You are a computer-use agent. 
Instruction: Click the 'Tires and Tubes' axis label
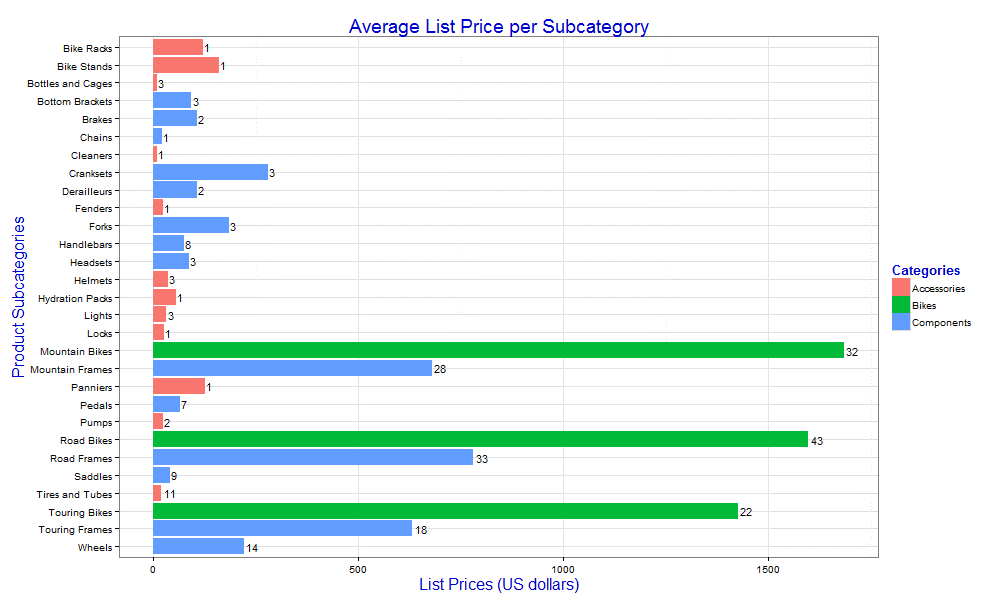click(75, 494)
